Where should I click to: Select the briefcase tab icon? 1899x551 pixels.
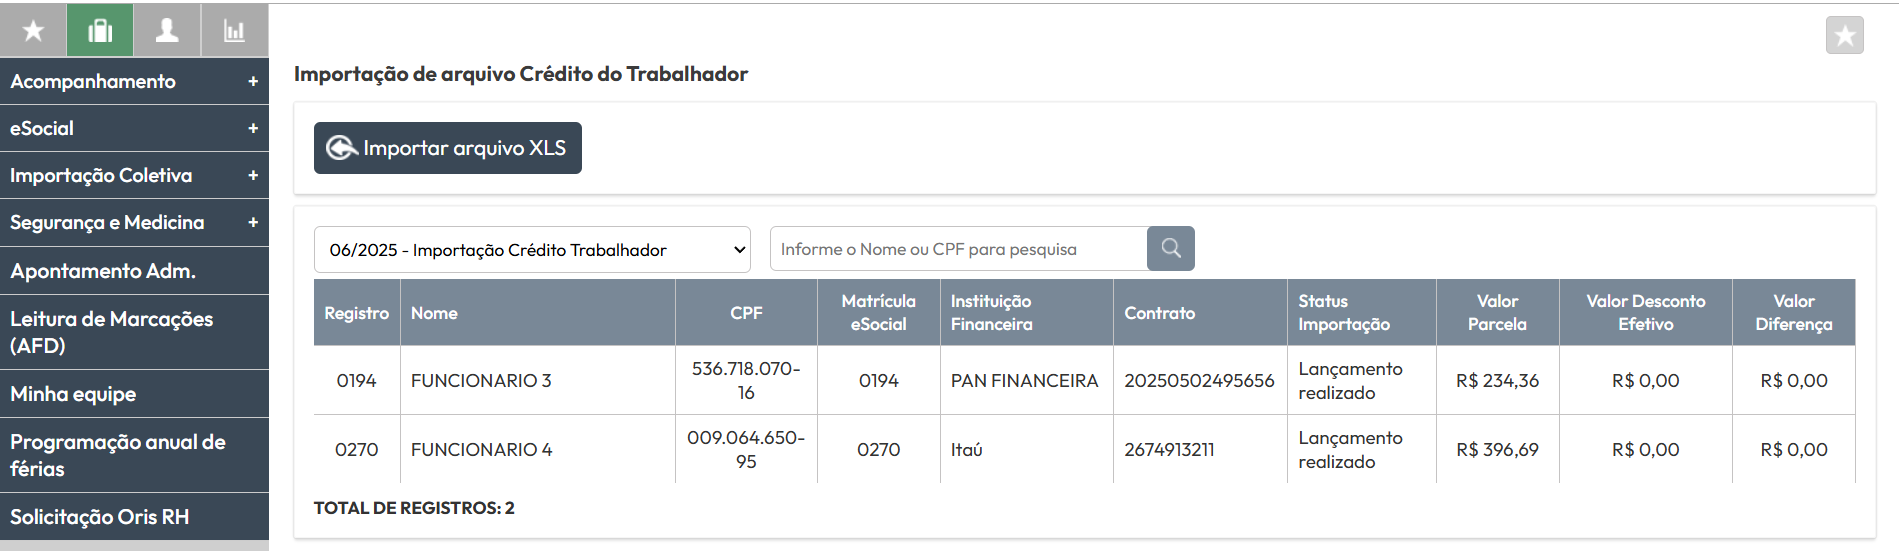pyautogui.click(x=100, y=30)
